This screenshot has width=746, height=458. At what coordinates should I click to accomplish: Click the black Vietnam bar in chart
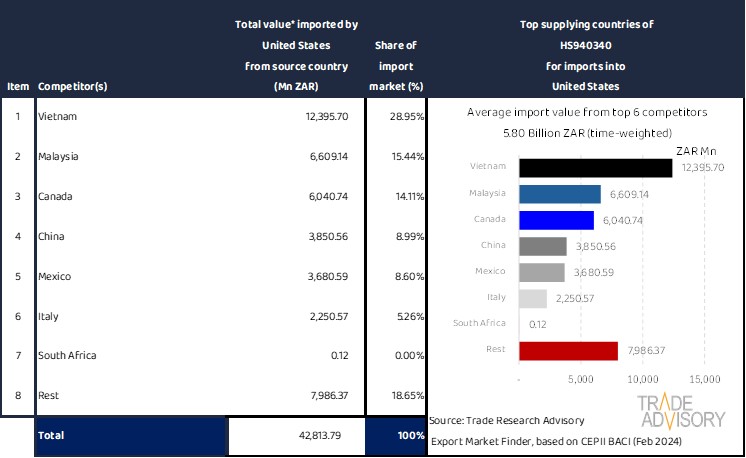(x=596, y=167)
